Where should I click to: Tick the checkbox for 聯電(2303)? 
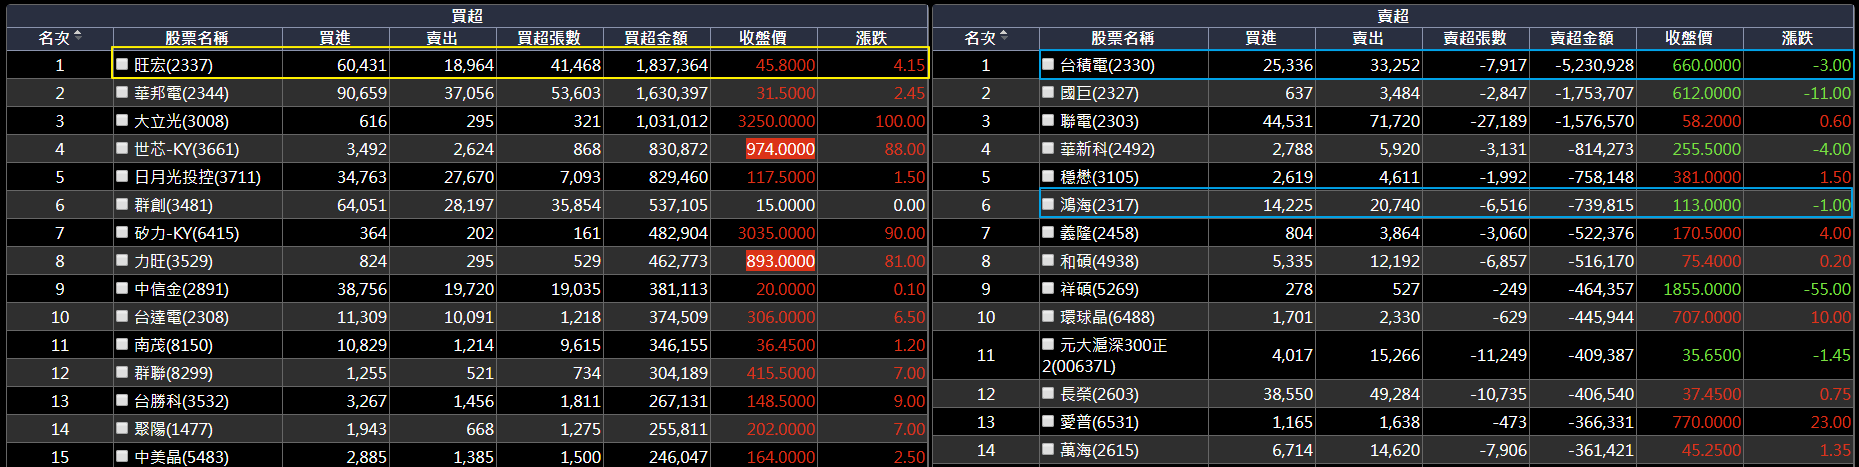[1048, 120]
